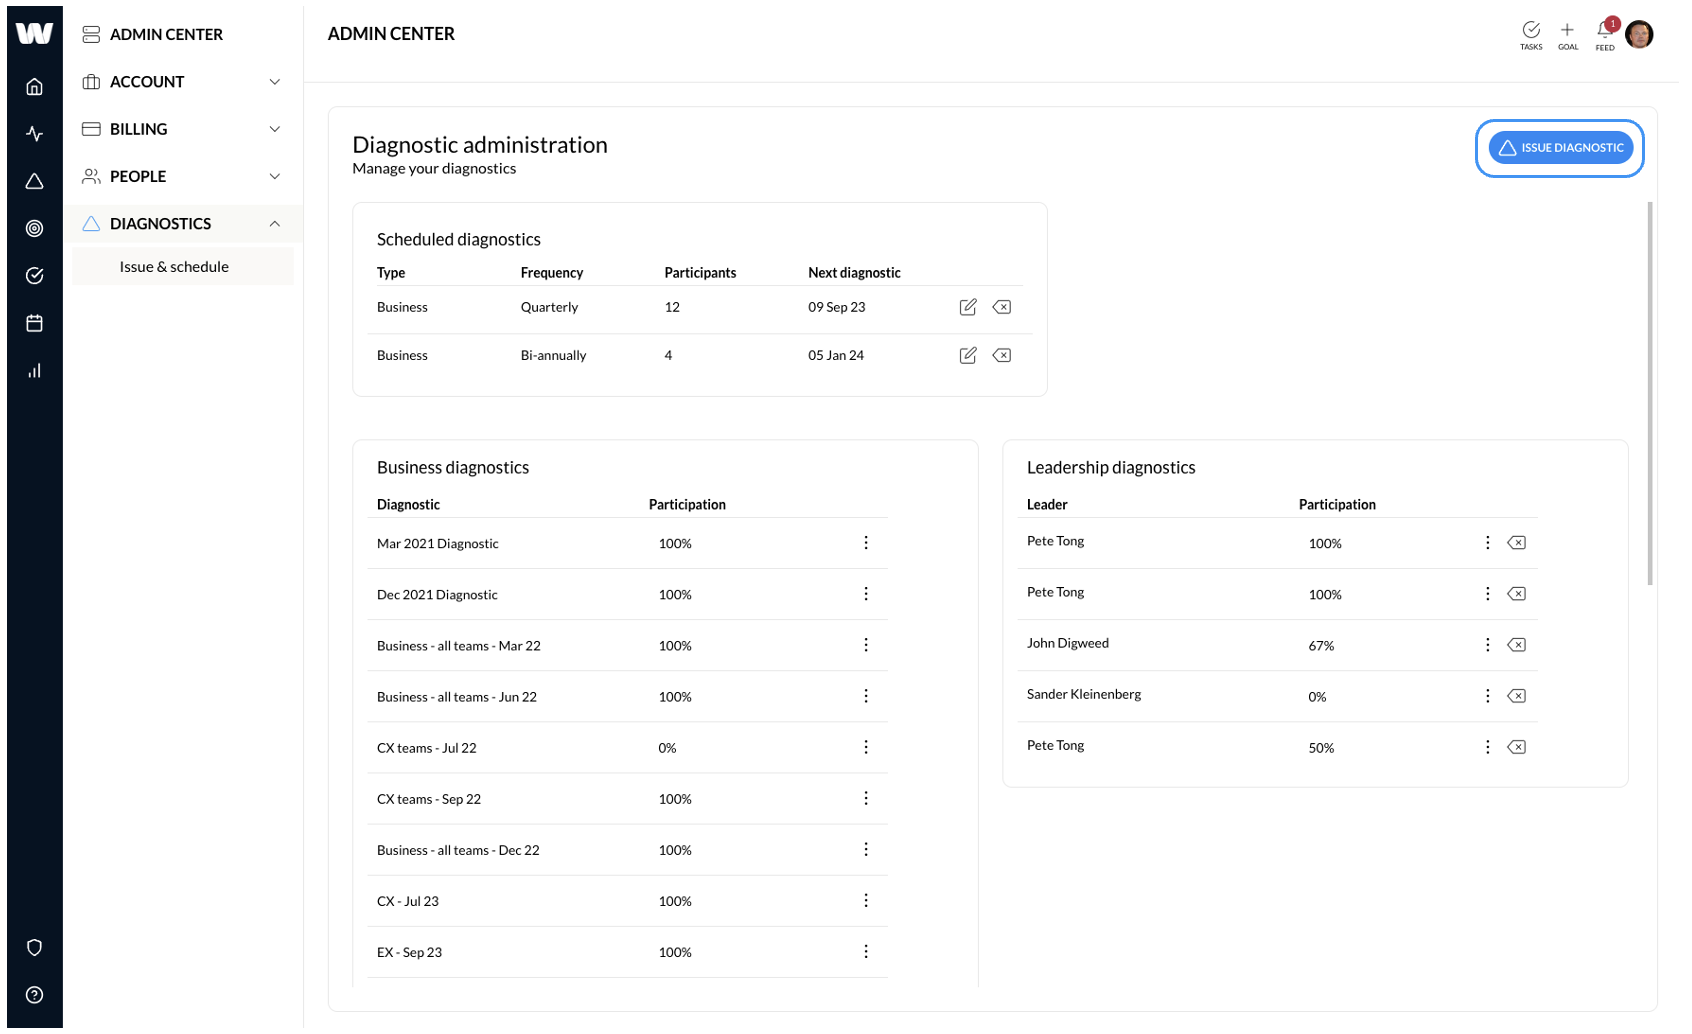The width and height of the screenshot is (1692, 1034).
Task: Open the Feed notification bell
Action: (1605, 35)
